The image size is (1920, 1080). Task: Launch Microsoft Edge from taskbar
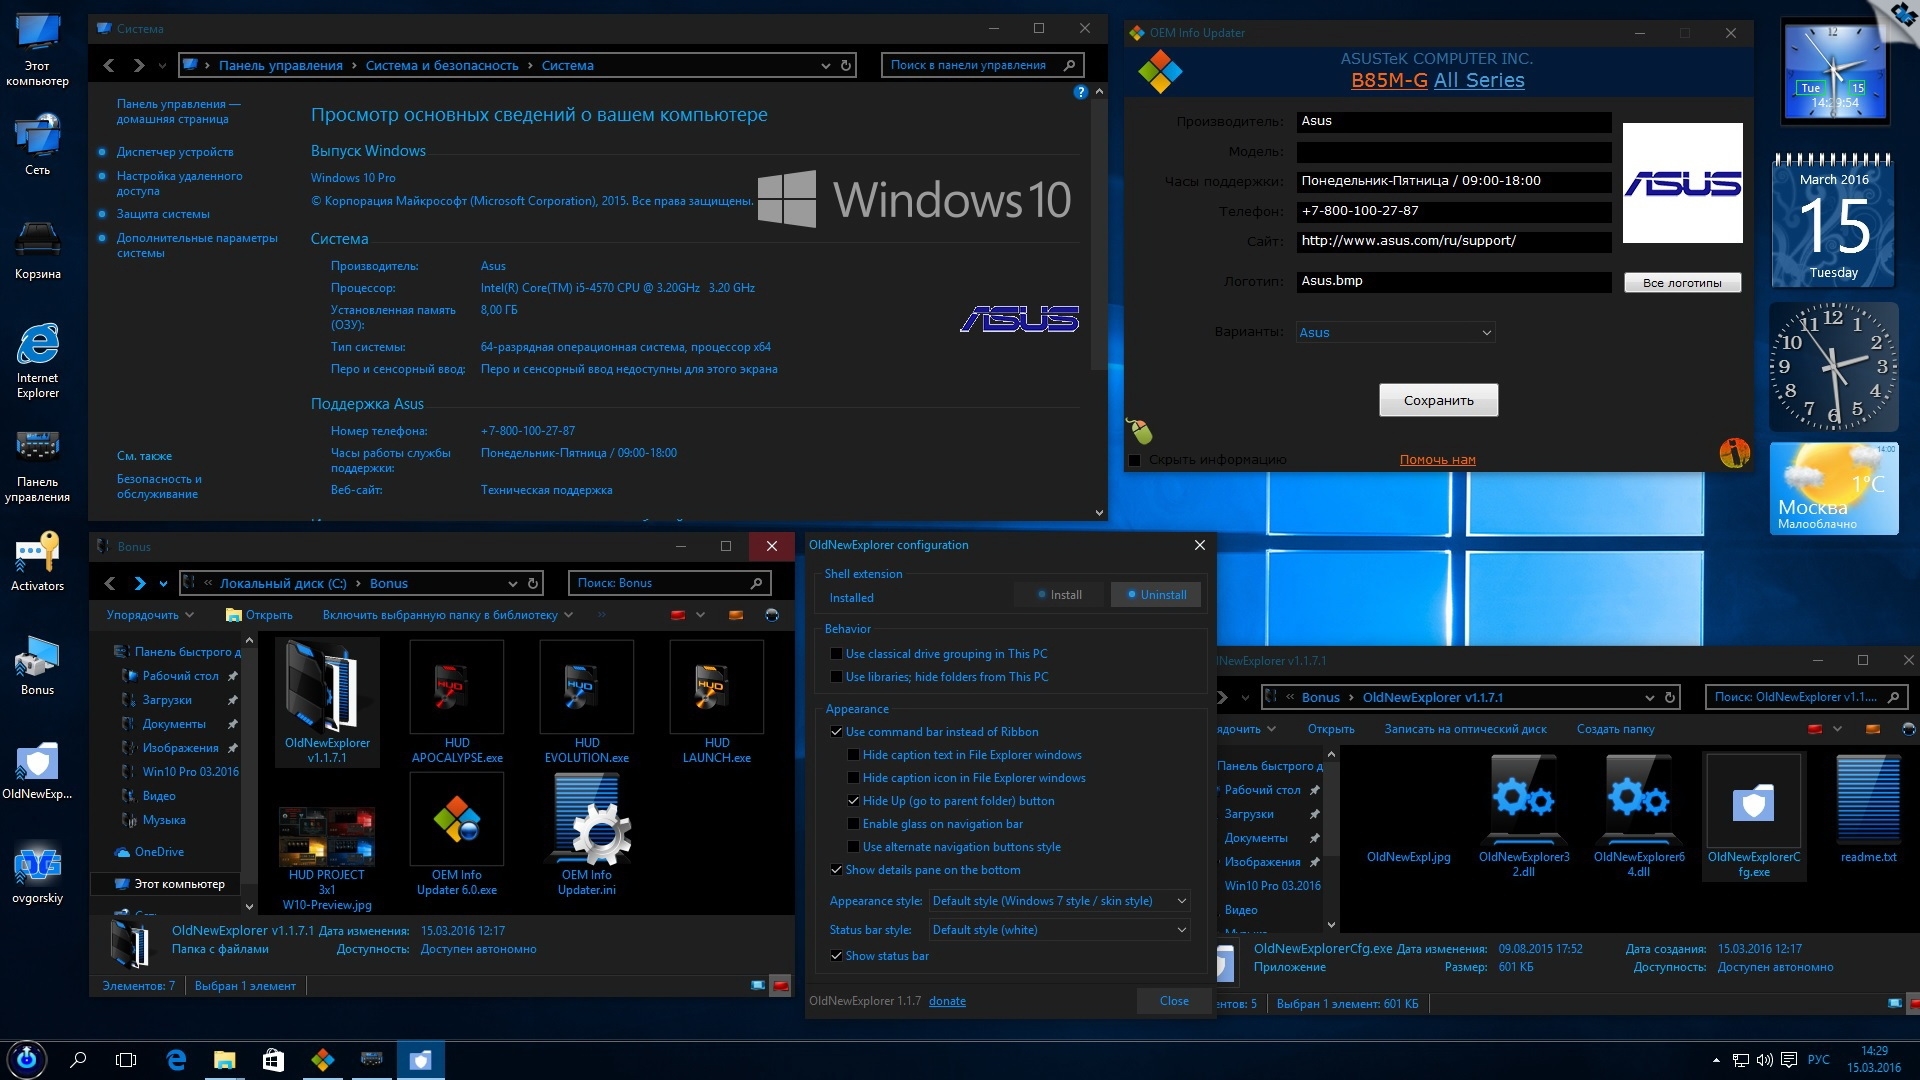[x=176, y=1059]
